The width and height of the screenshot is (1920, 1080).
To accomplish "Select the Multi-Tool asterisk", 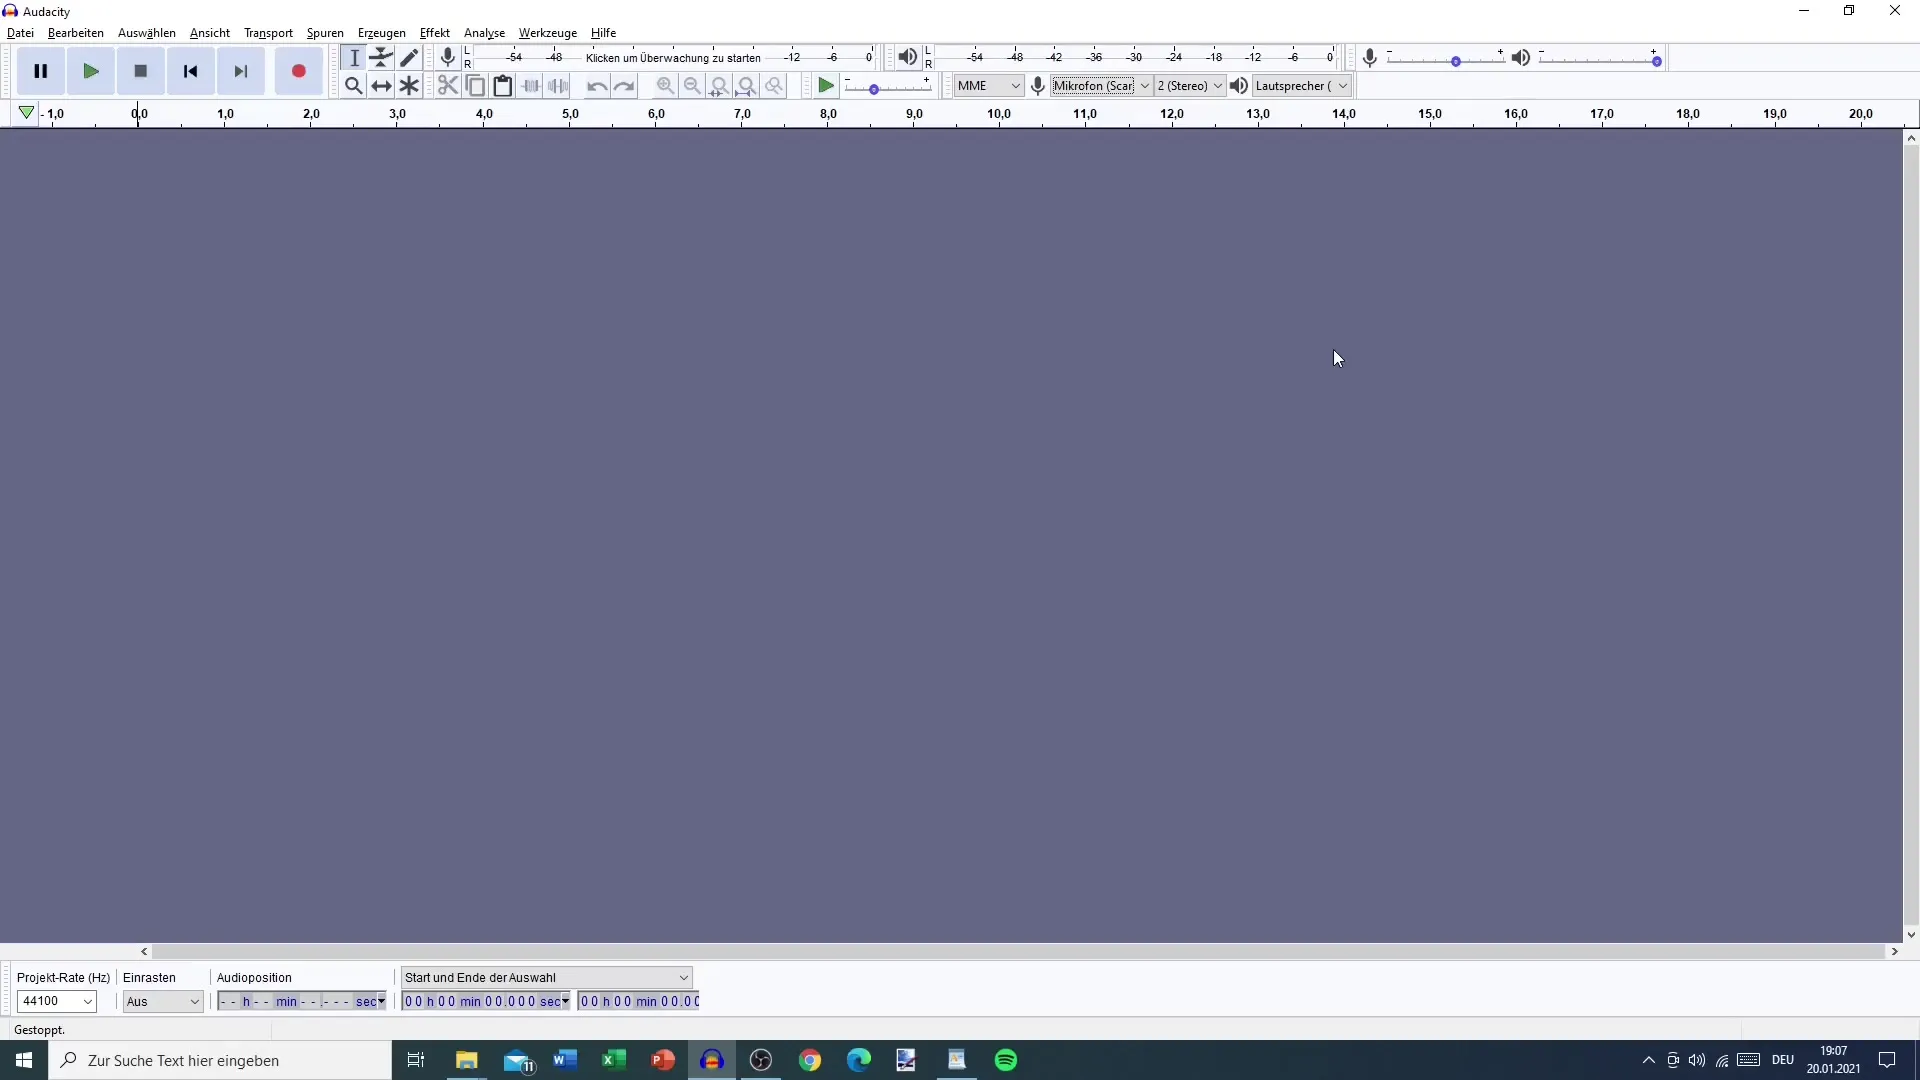I will tap(409, 86).
